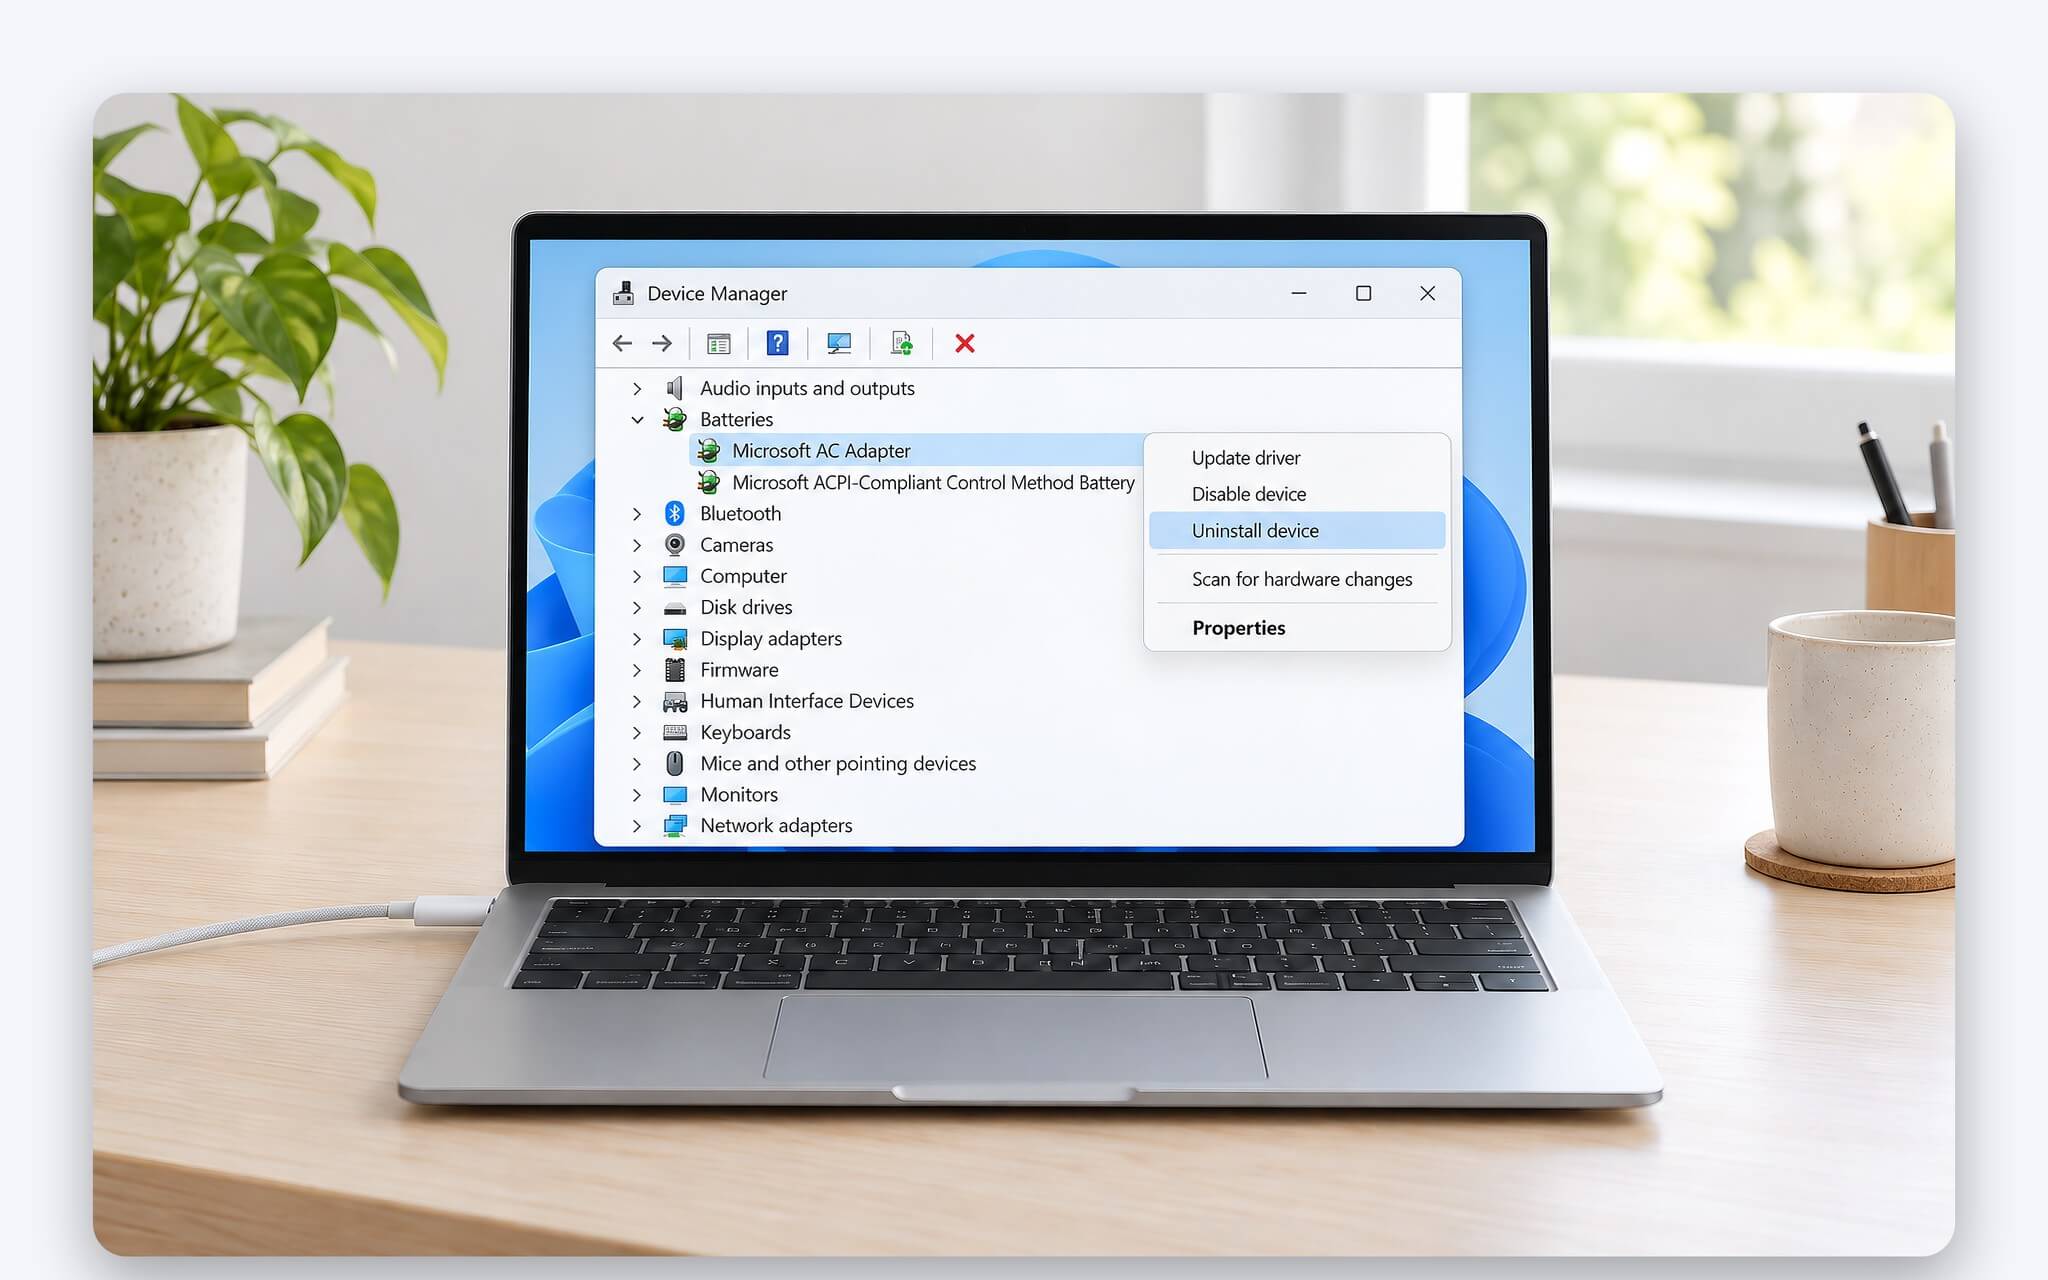Click Scan for hardware changes
The height and width of the screenshot is (1280, 2048).
(x=1297, y=579)
